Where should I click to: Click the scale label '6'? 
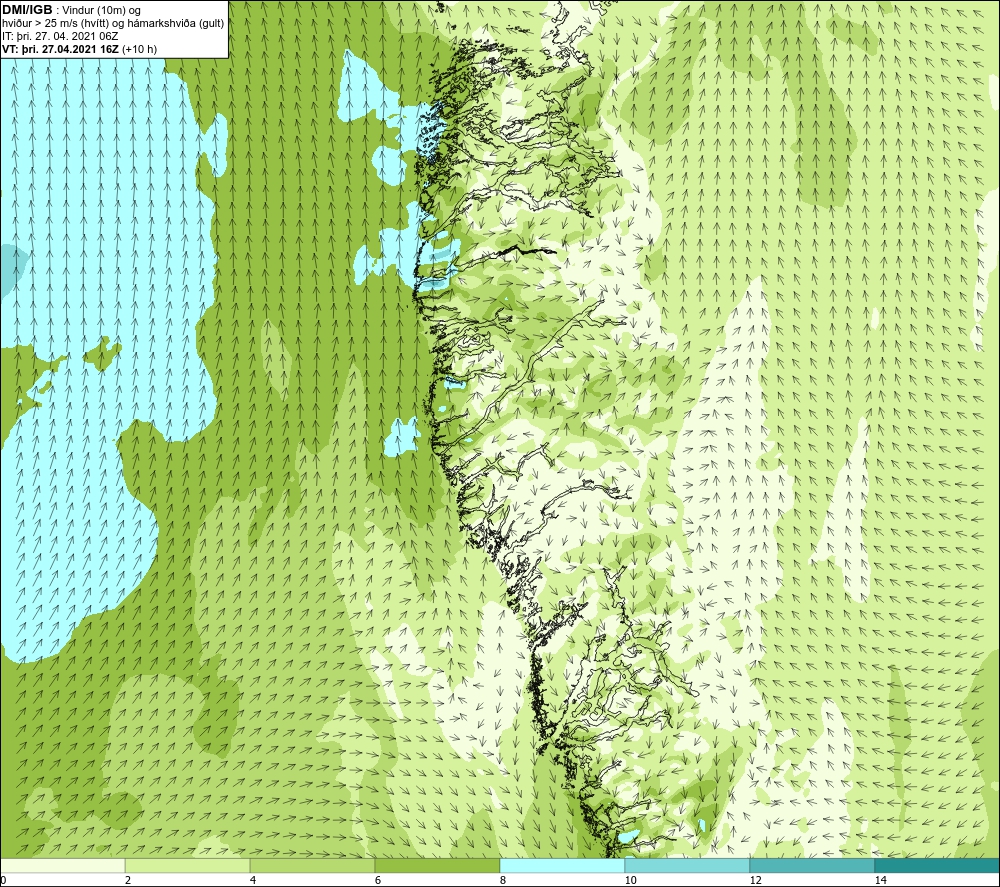click(378, 881)
